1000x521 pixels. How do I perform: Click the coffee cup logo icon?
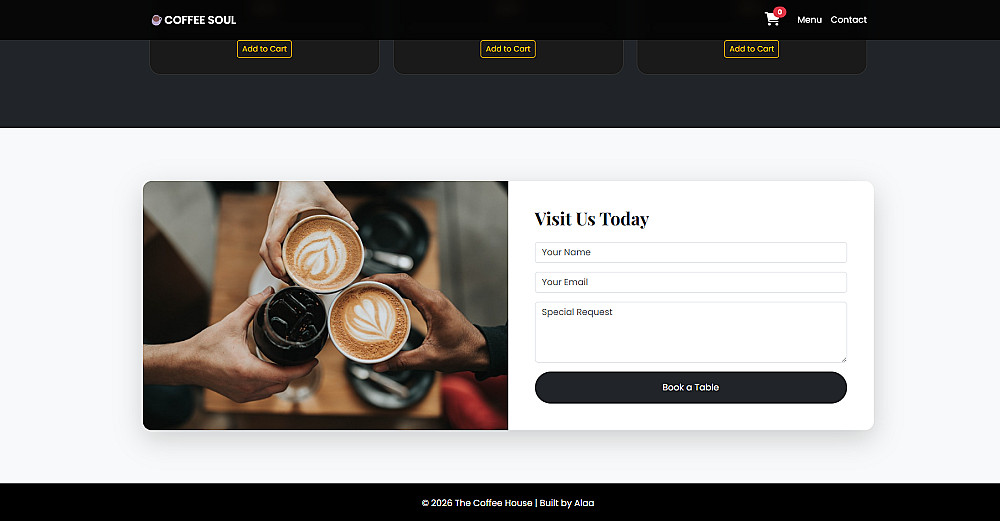click(156, 20)
